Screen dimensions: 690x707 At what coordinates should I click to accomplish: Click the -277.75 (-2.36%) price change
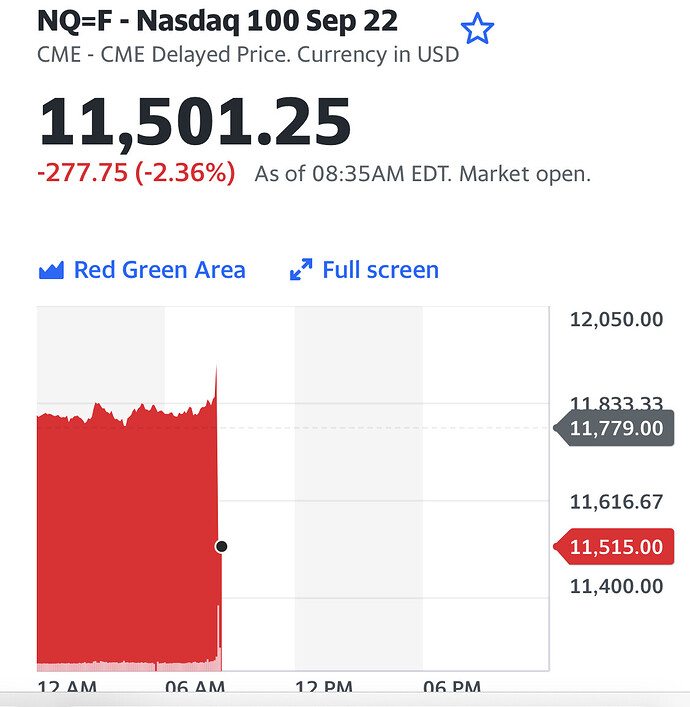click(x=136, y=173)
